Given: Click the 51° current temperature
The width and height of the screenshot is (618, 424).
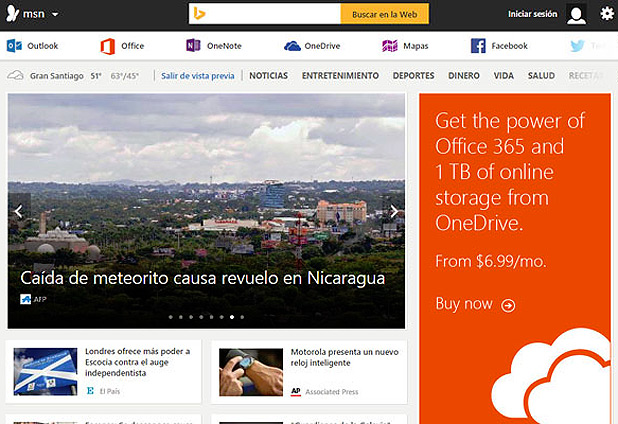Looking at the screenshot, I should tap(96, 76).
